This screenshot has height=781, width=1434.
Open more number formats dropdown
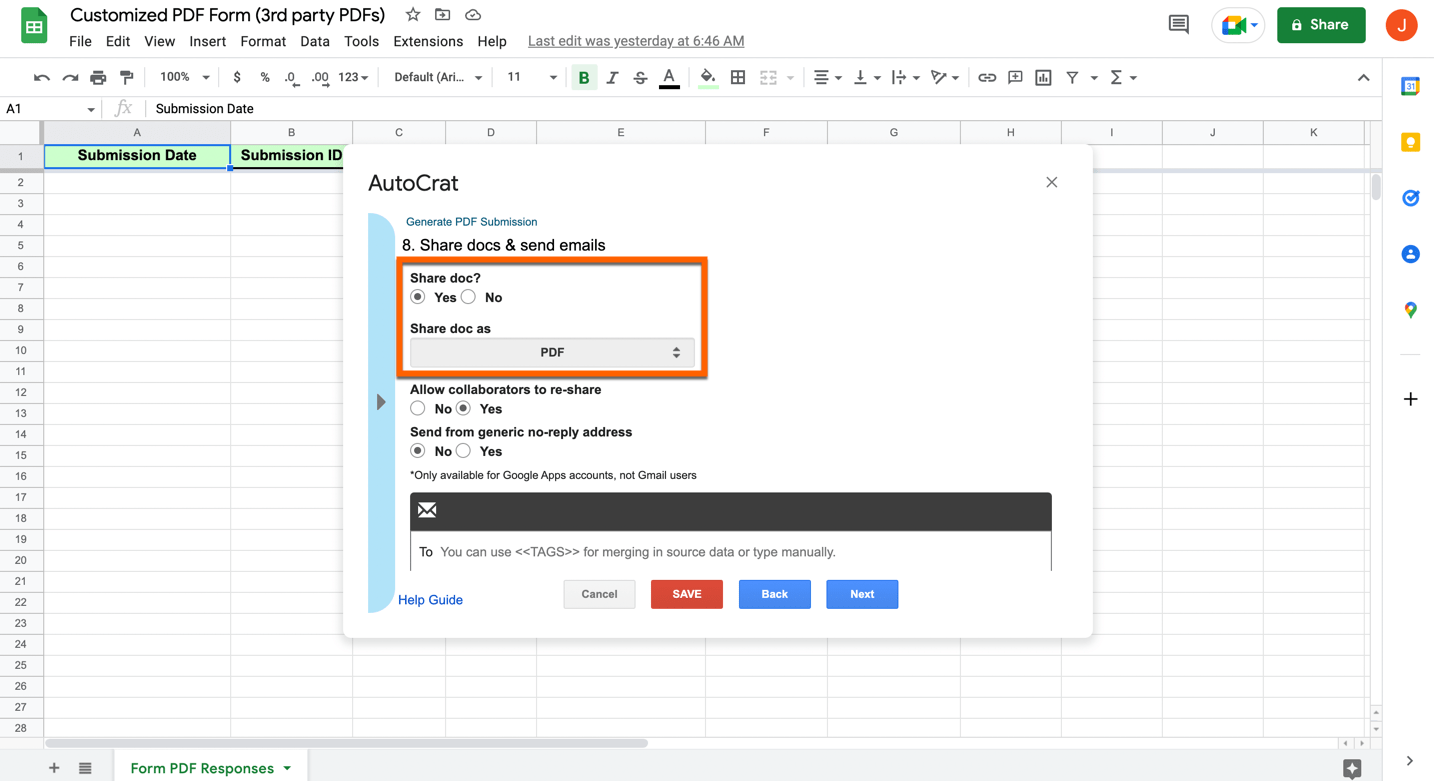(x=353, y=77)
